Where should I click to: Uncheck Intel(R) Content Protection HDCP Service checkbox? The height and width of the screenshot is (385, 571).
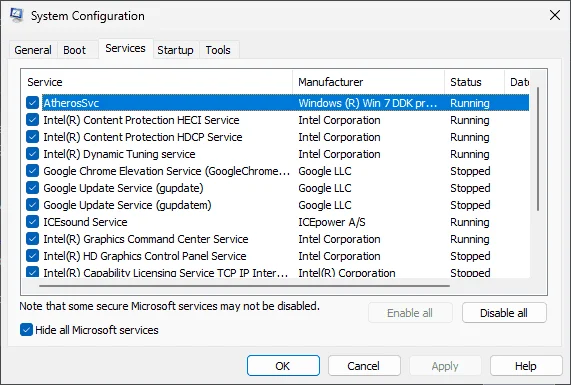pyautogui.click(x=32, y=137)
